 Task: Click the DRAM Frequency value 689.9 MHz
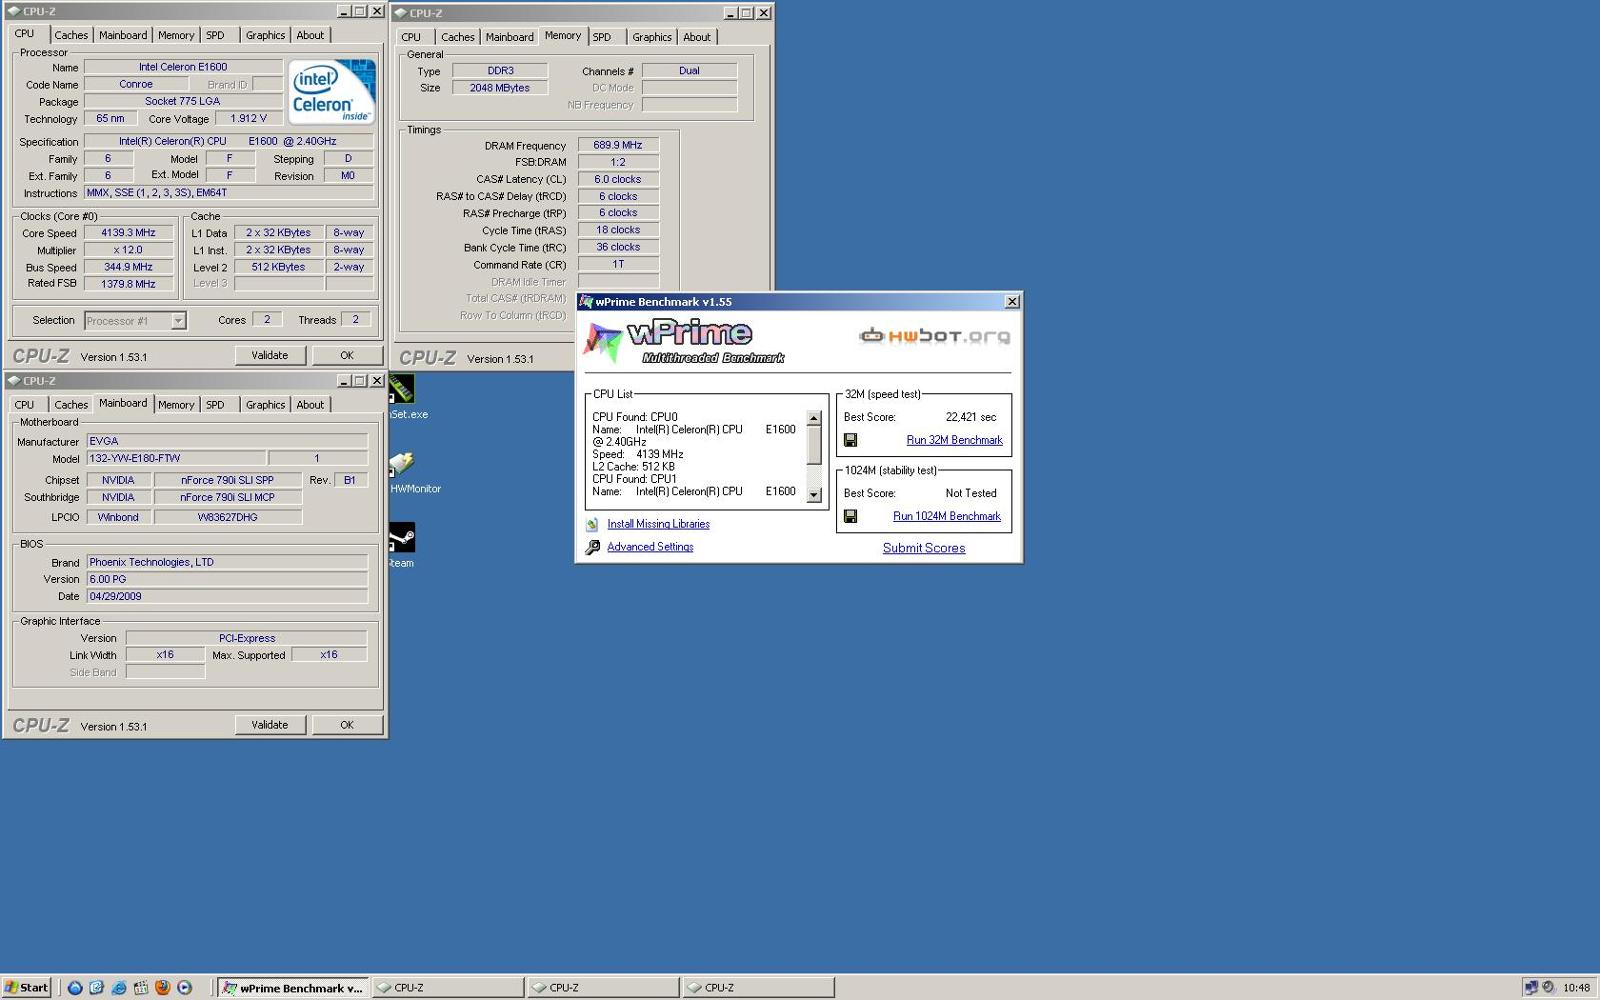click(618, 145)
